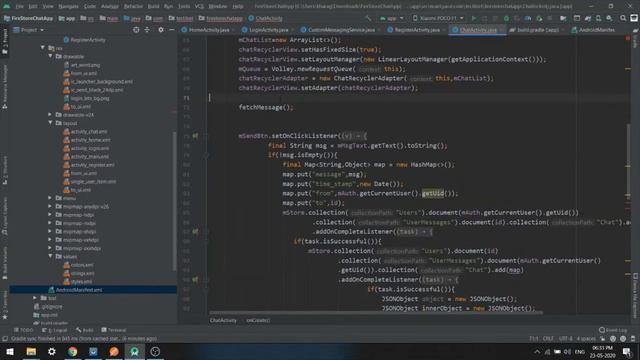Open the app run configuration dropdown
The image size is (640, 360).
point(391,18)
